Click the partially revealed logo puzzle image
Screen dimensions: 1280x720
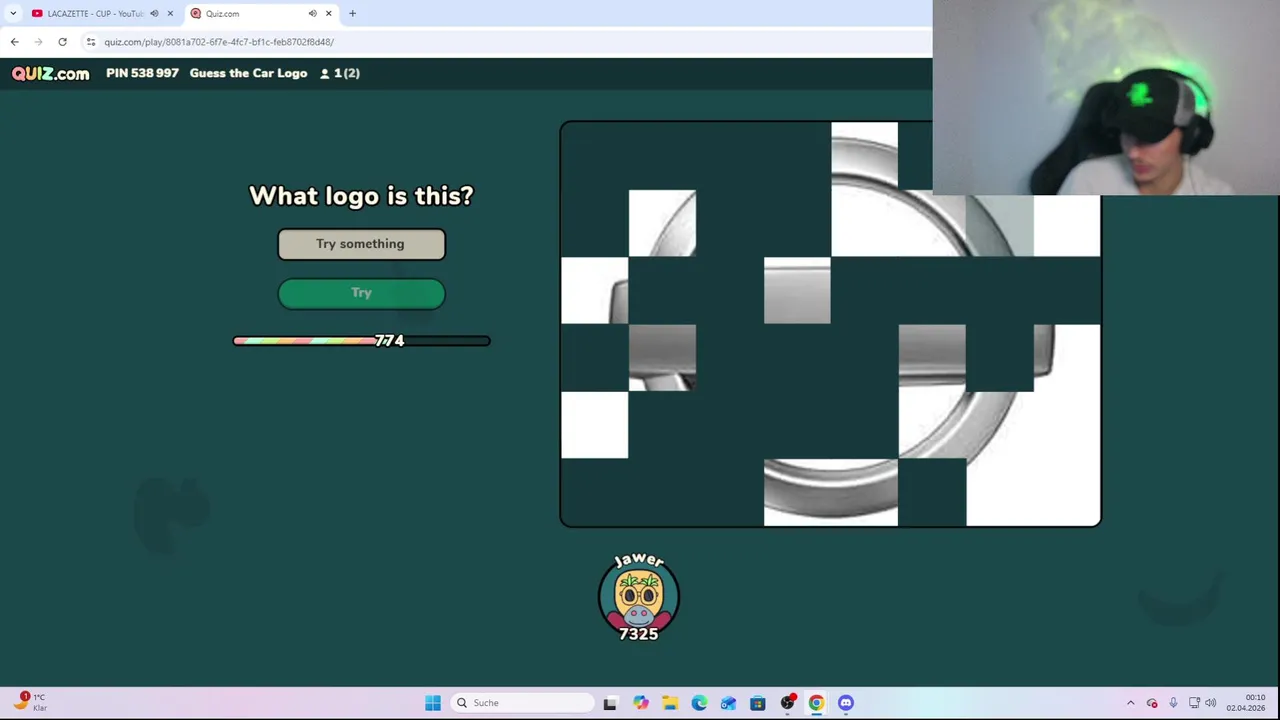830,324
